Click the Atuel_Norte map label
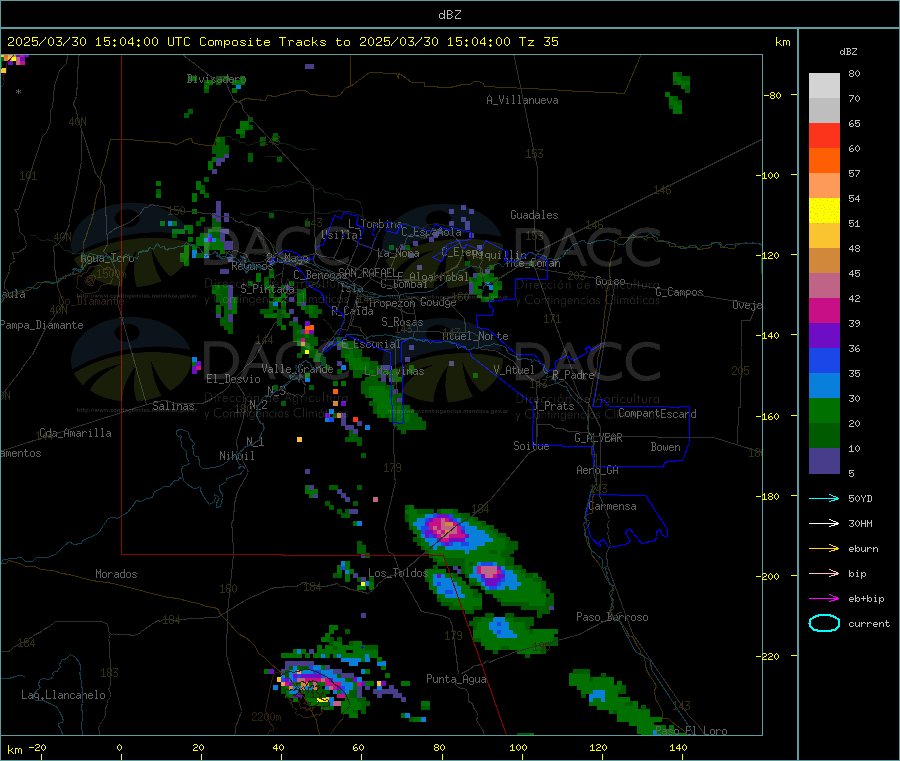Viewport: 900px width, 761px height. [475, 336]
